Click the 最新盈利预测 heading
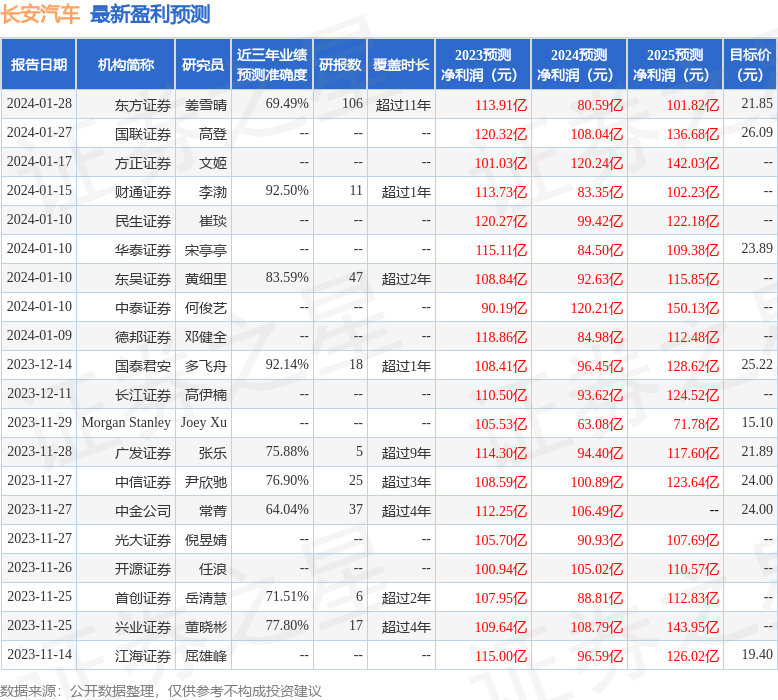Viewport: 778px width, 700px height. click(150, 13)
